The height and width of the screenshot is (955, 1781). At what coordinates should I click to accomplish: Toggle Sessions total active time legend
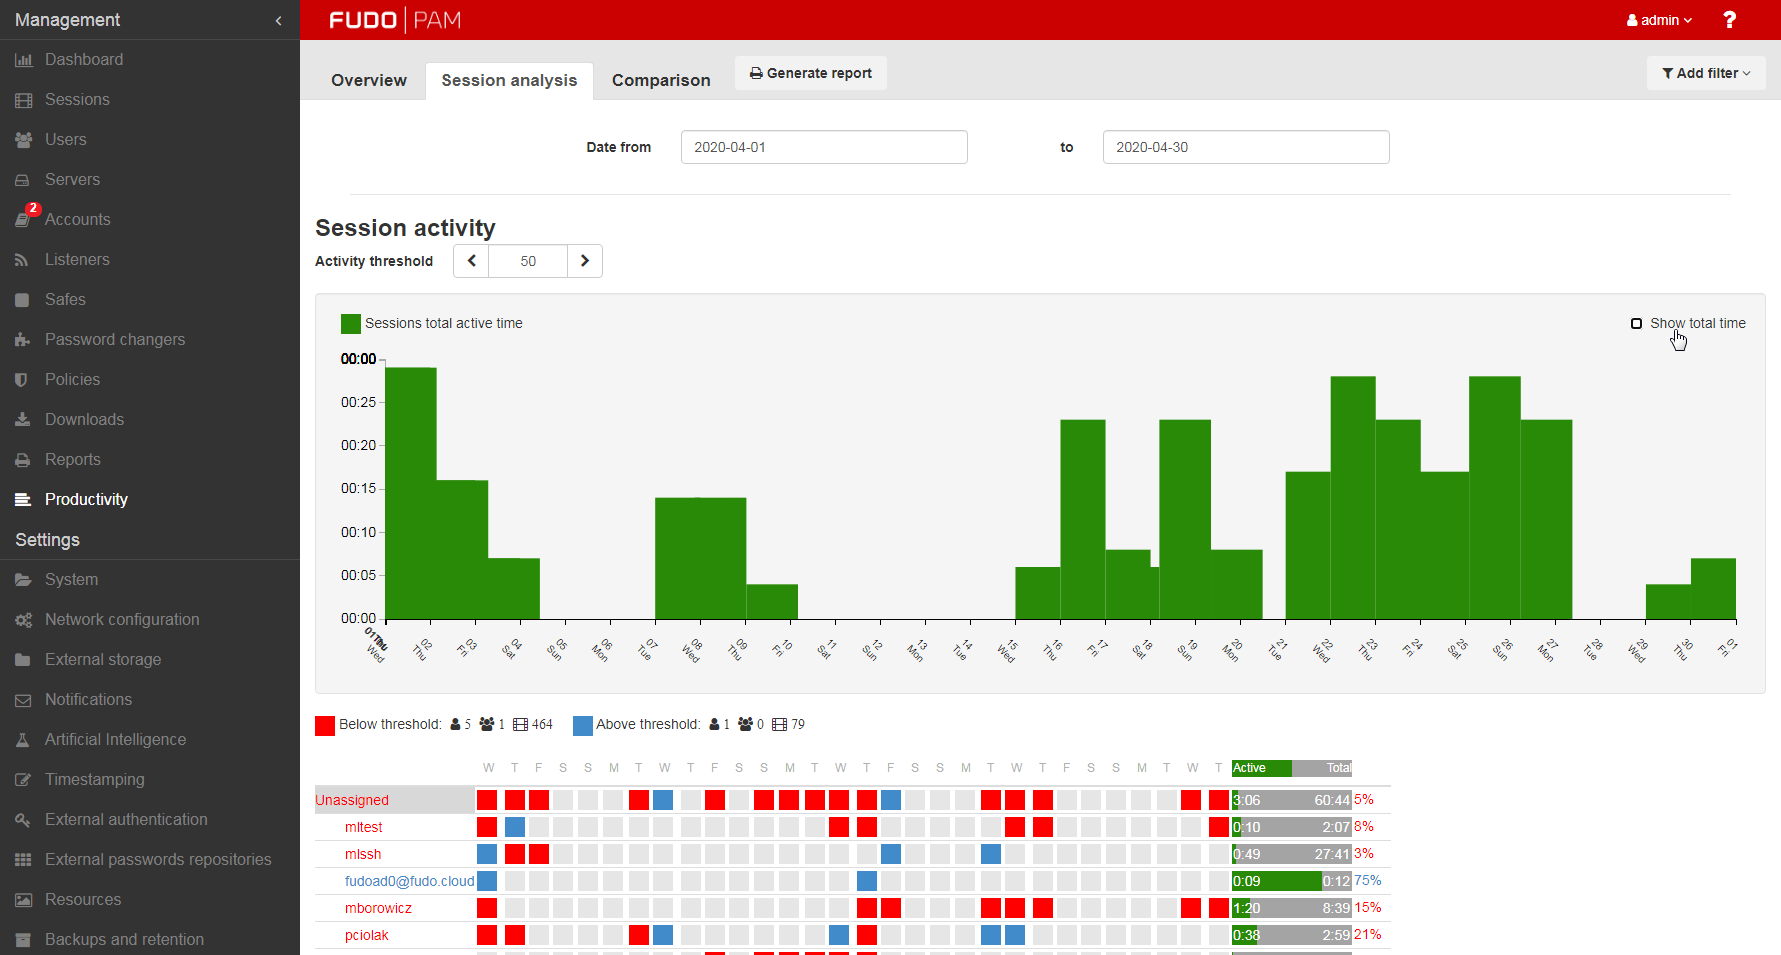[x=432, y=323]
